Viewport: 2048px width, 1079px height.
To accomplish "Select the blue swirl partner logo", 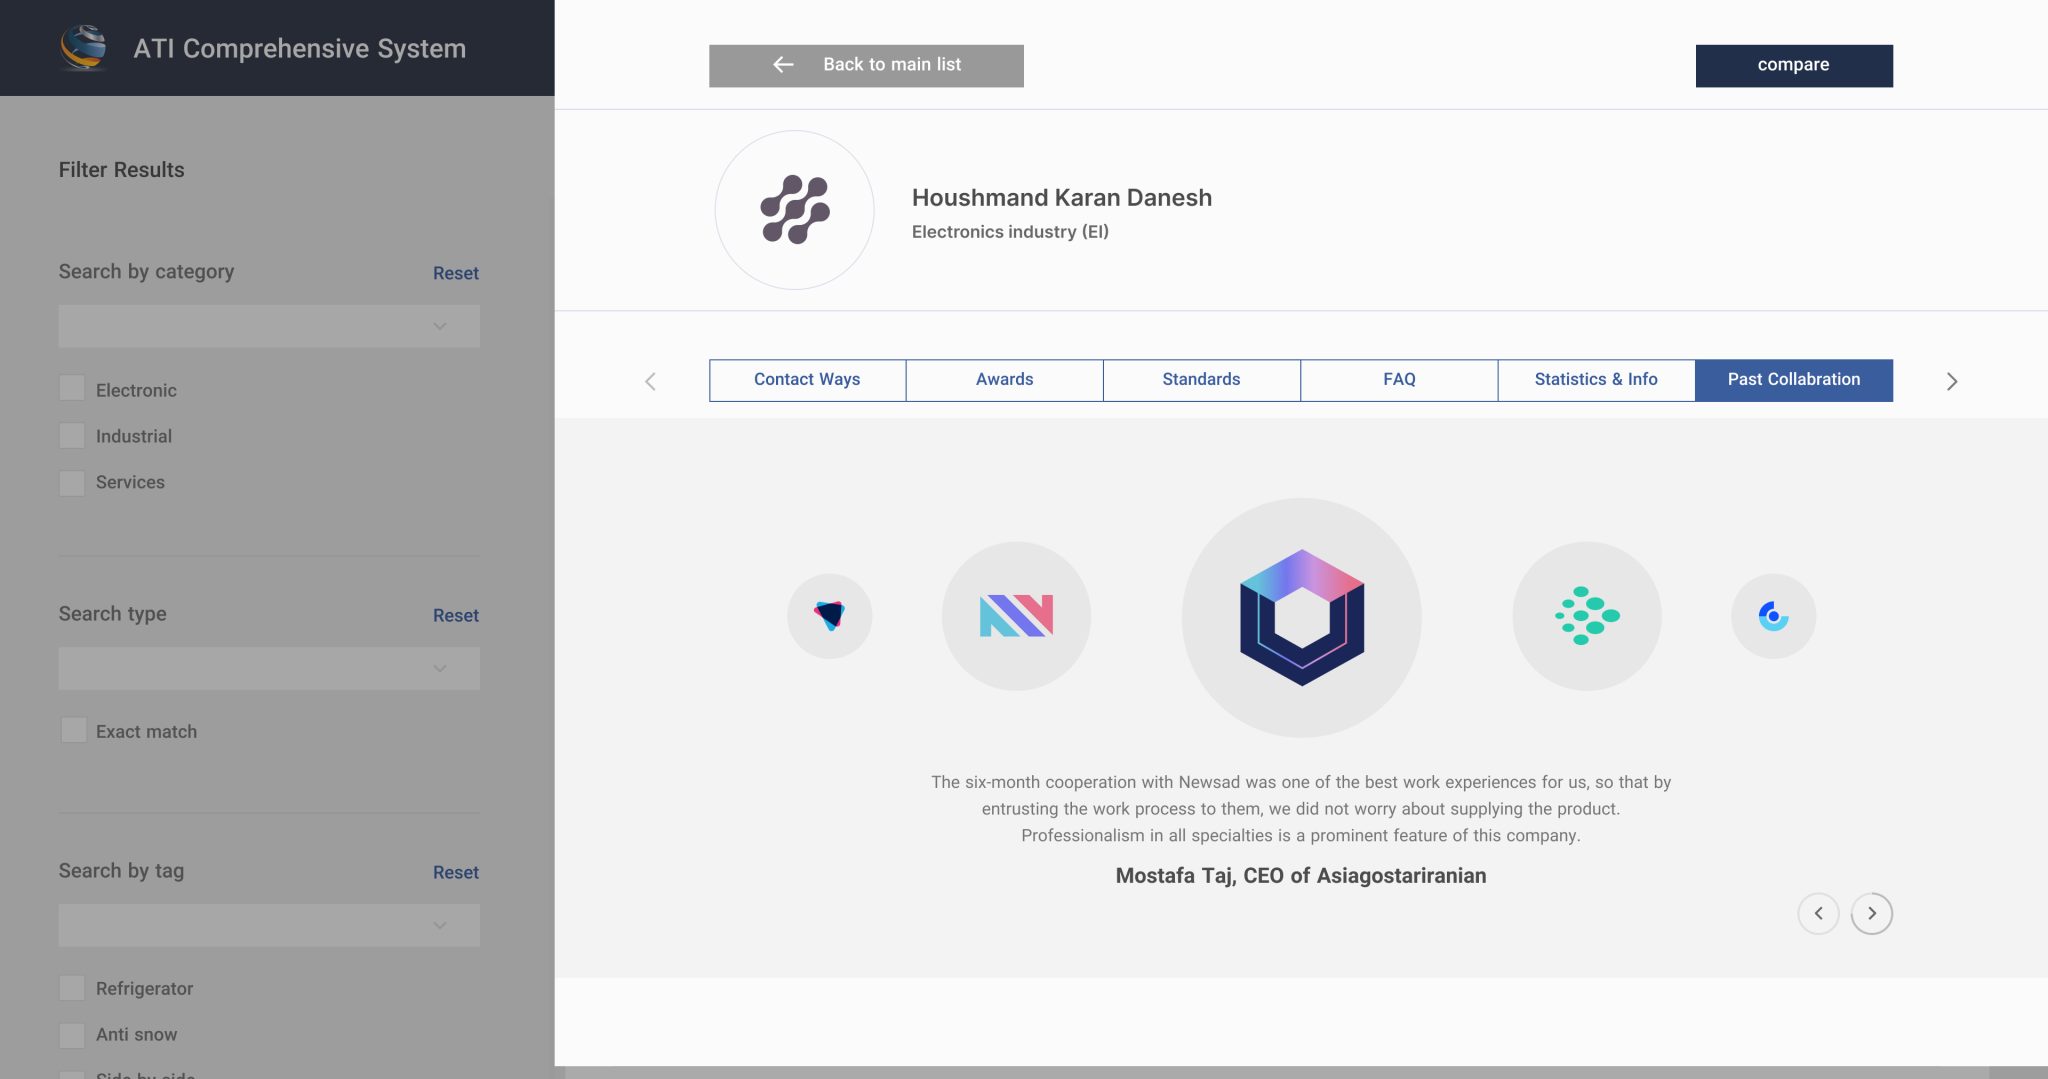I will click(1773, 616).
